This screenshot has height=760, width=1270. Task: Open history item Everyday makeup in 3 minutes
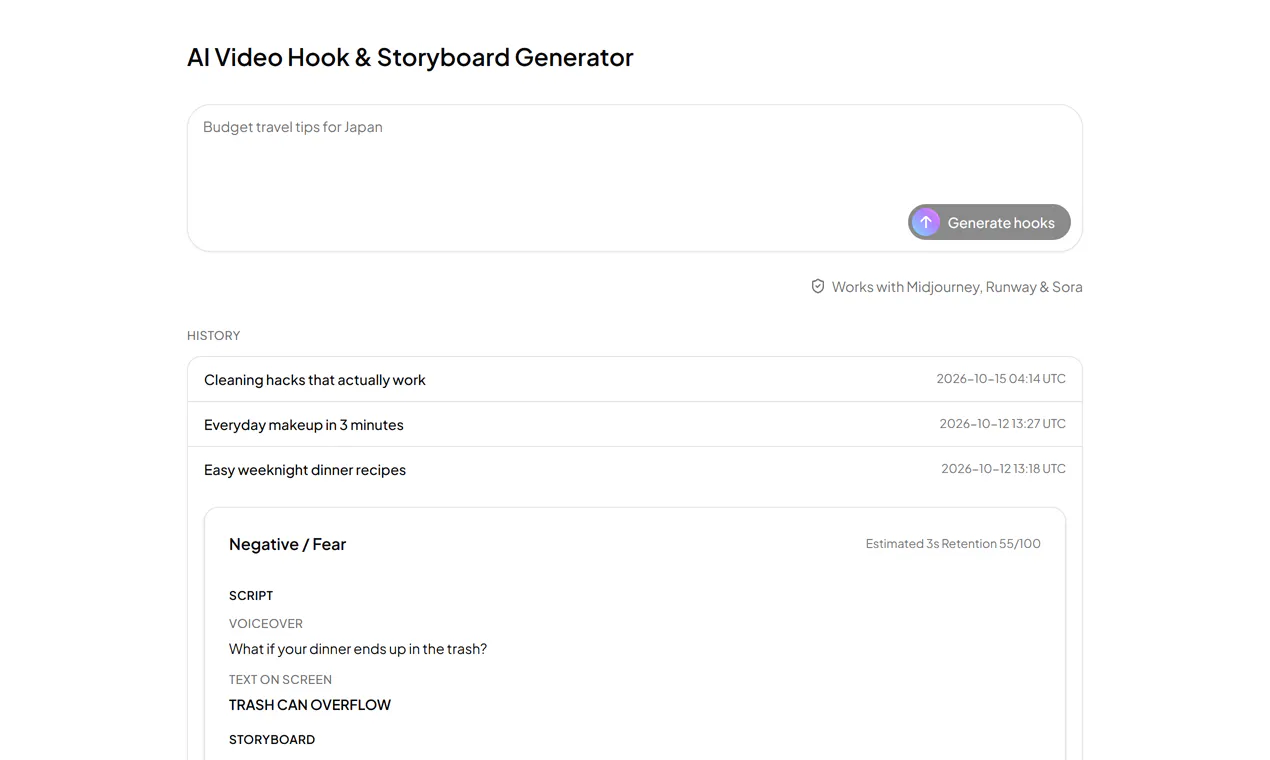coord(634,424)
